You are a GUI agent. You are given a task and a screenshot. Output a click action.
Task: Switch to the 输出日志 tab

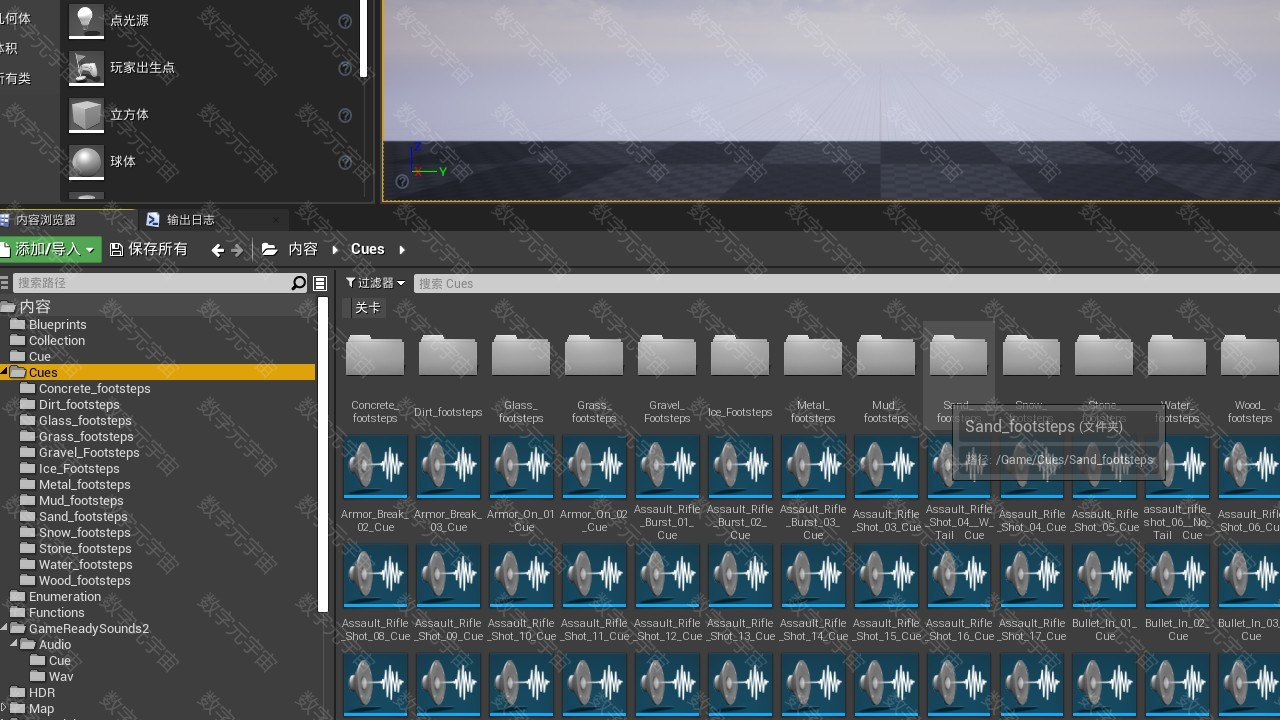click(x=189, y=220)
